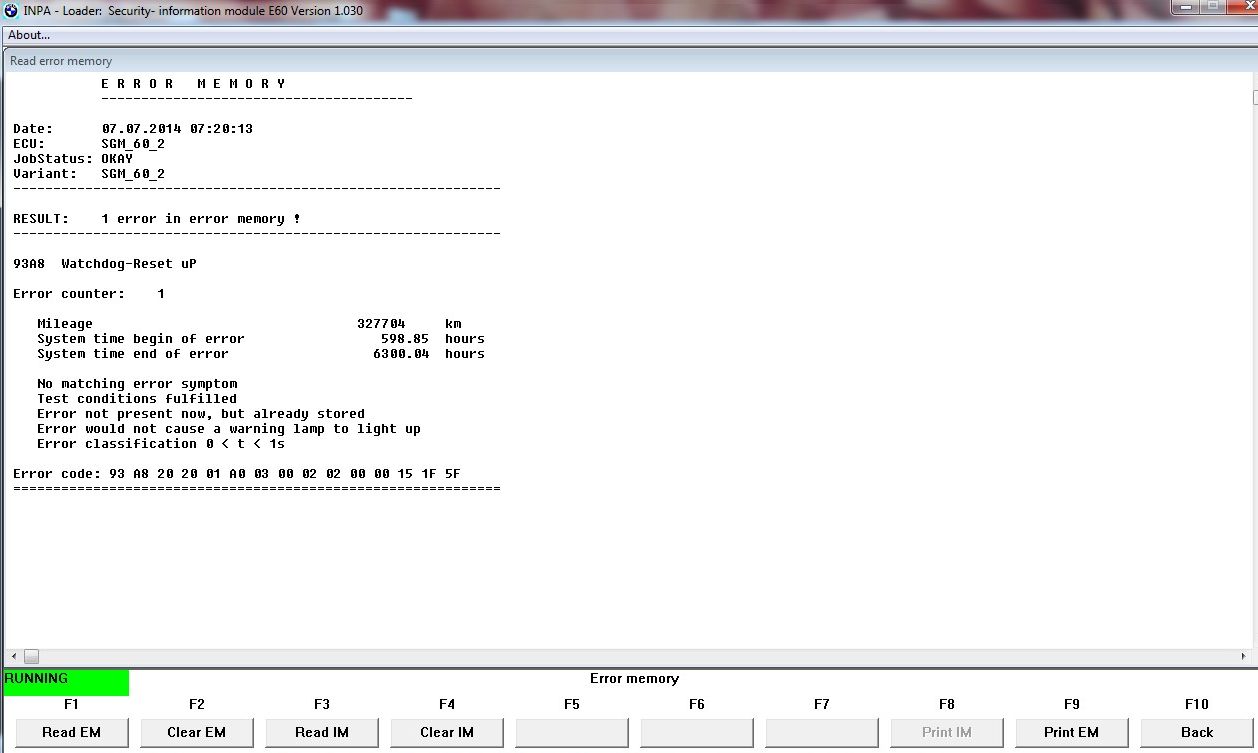The width and height of the screenshot is (1258, 753).
Task: Click the Date 07.07.2014 07:20:13 line
Action: (133, 129)
